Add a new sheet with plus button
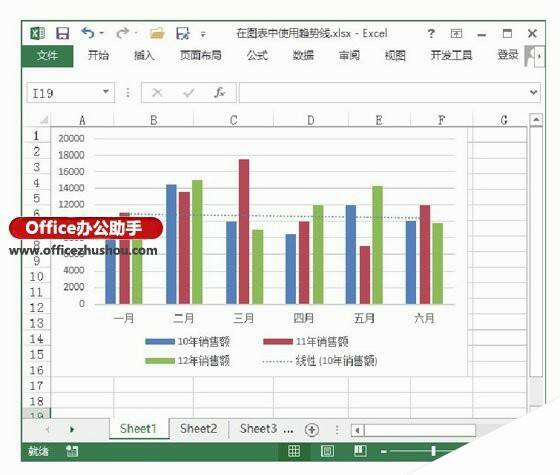Viewport: 560px width, 475px height. coord(311,429)
